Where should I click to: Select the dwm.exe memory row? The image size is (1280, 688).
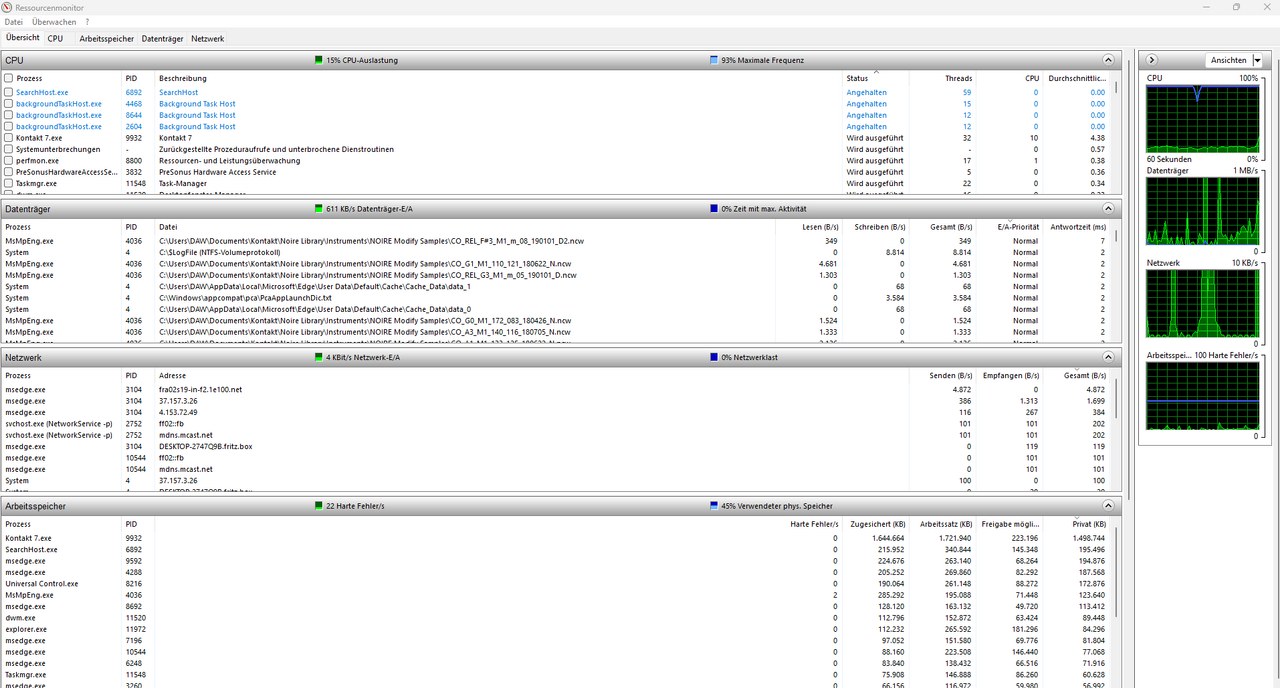[557, 618]
